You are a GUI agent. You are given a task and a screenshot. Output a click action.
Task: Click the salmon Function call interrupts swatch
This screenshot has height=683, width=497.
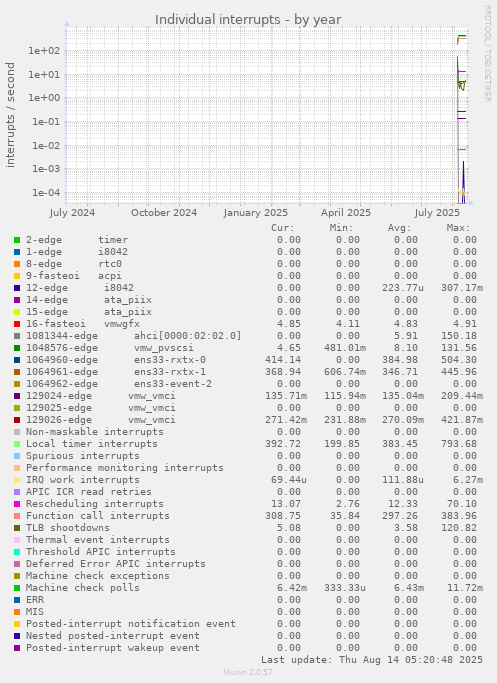[x=17, y=516]
